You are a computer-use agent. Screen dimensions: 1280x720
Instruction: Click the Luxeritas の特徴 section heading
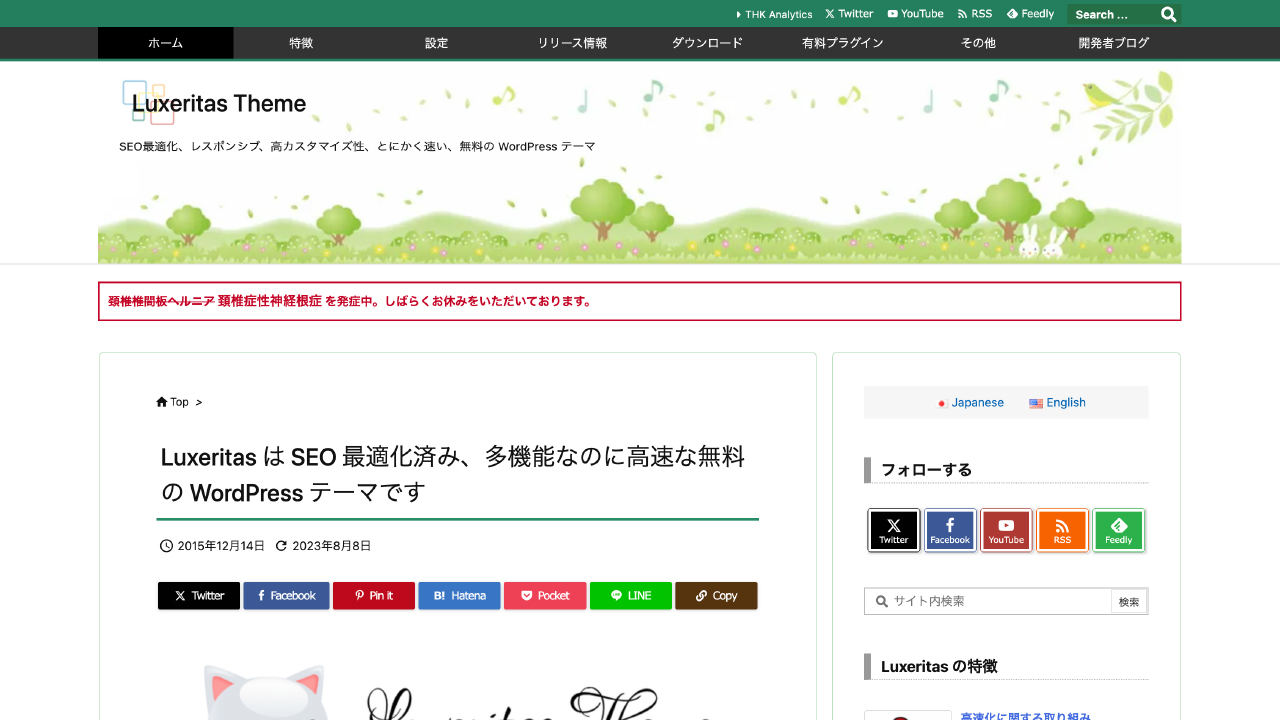[x=939, y=667]
